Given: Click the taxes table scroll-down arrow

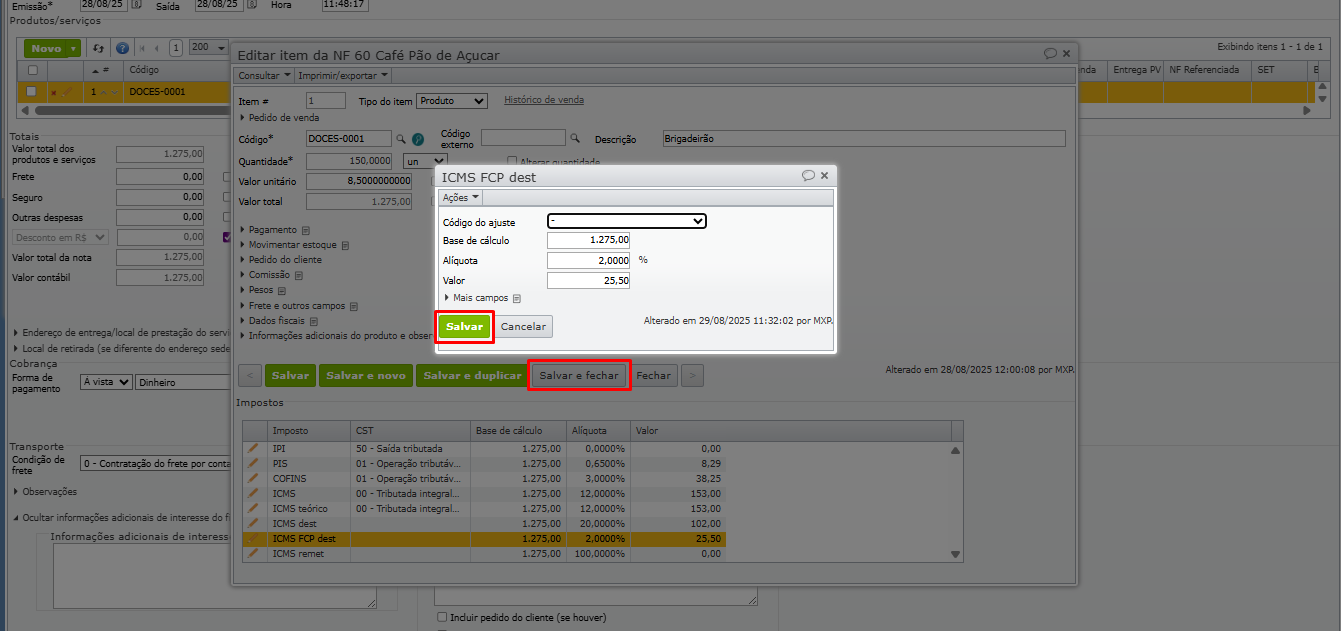Looking at the screenshot, I should (955, 554).
